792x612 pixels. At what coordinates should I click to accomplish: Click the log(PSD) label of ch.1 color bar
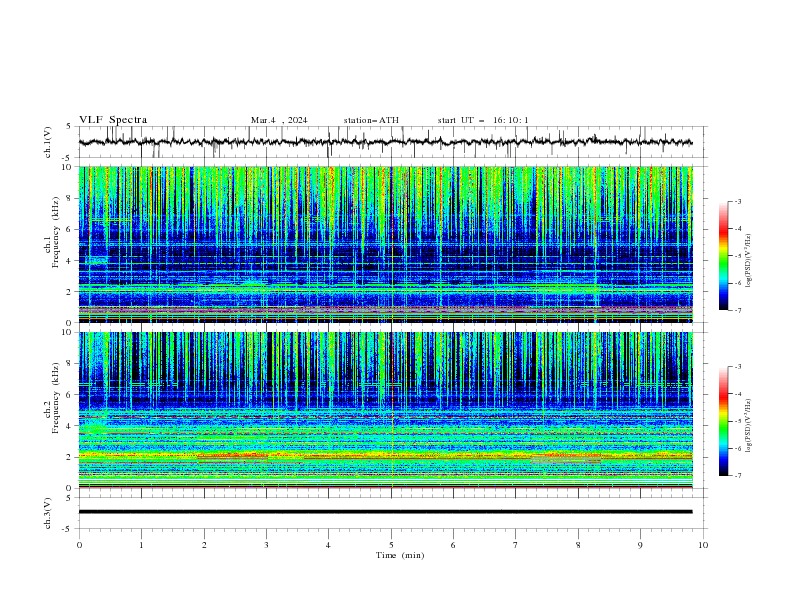pos(749,260)
